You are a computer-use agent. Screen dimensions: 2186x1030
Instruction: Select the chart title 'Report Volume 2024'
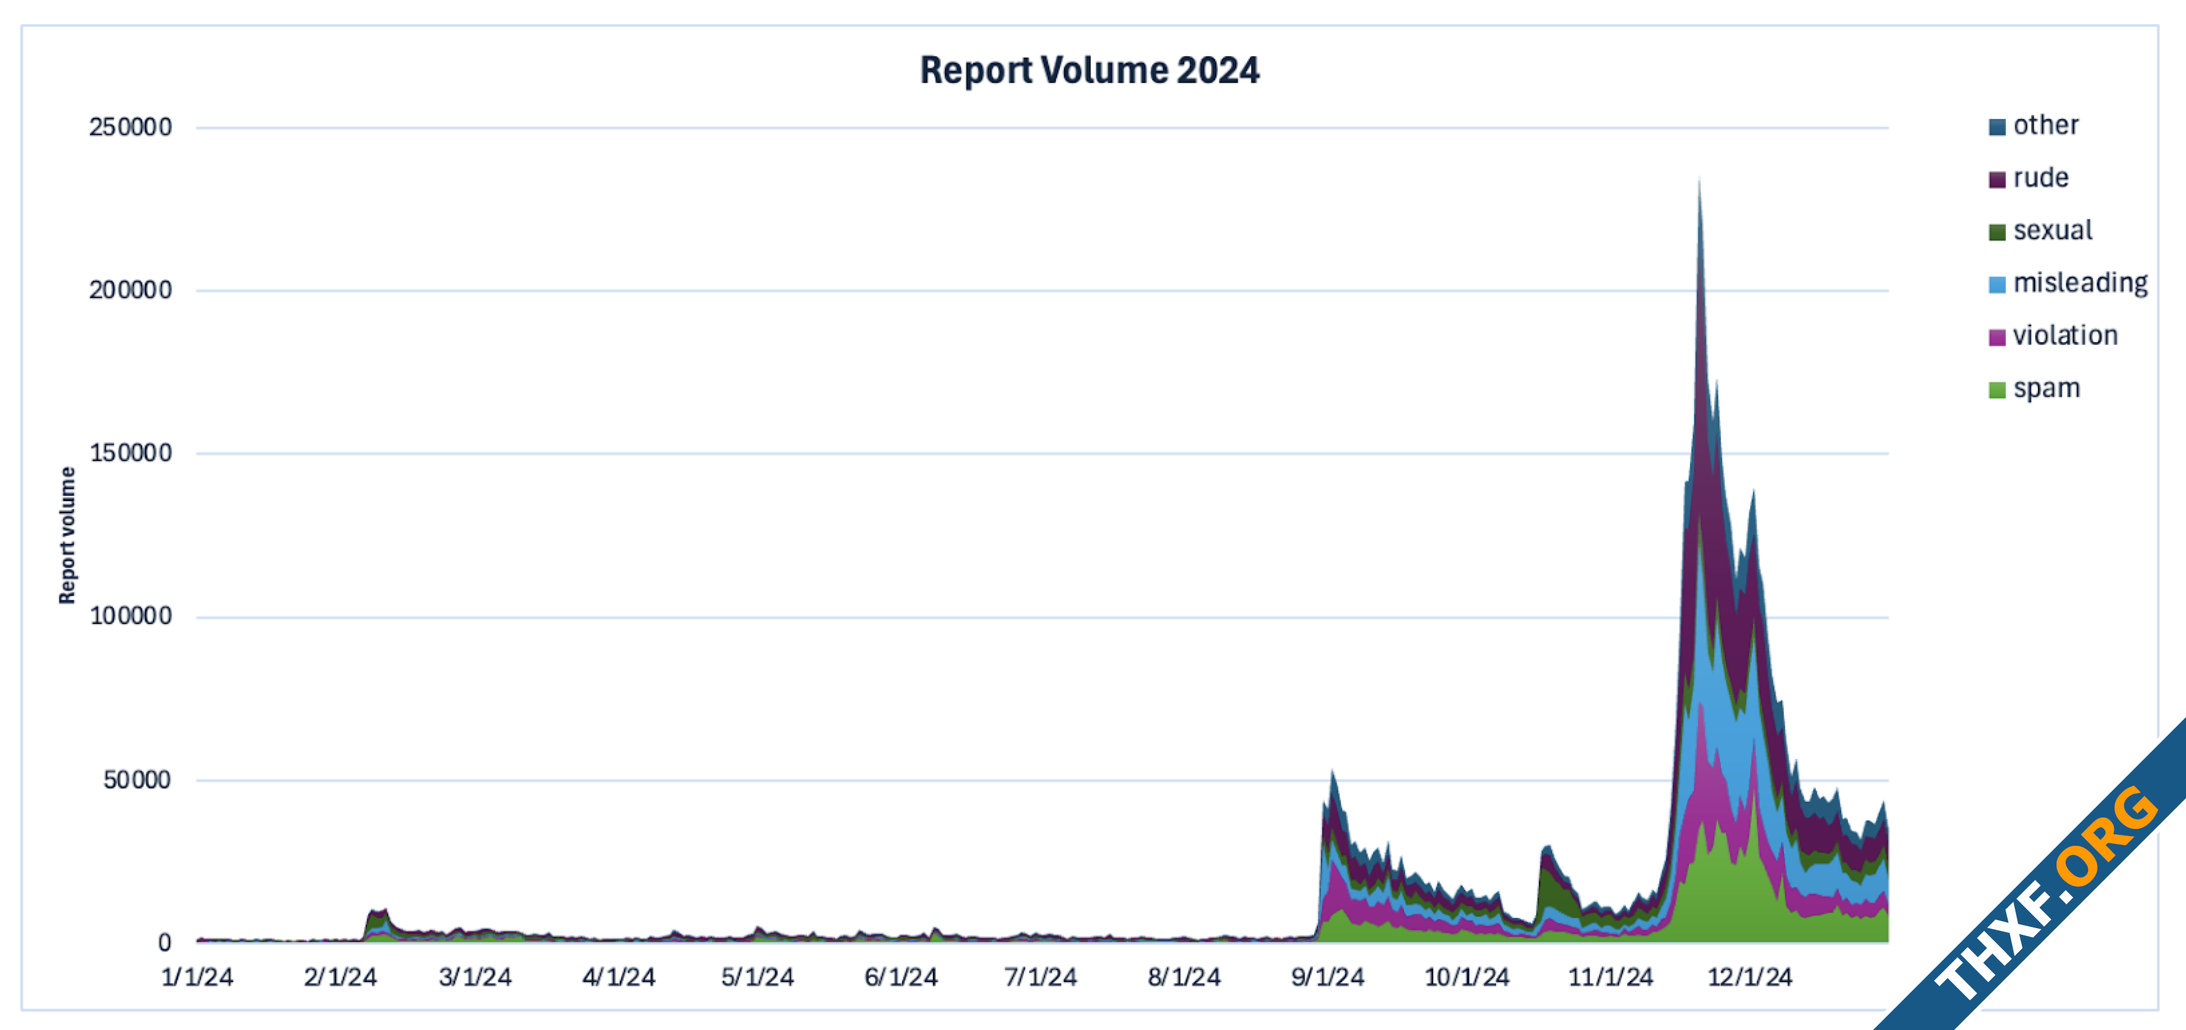1089,70
